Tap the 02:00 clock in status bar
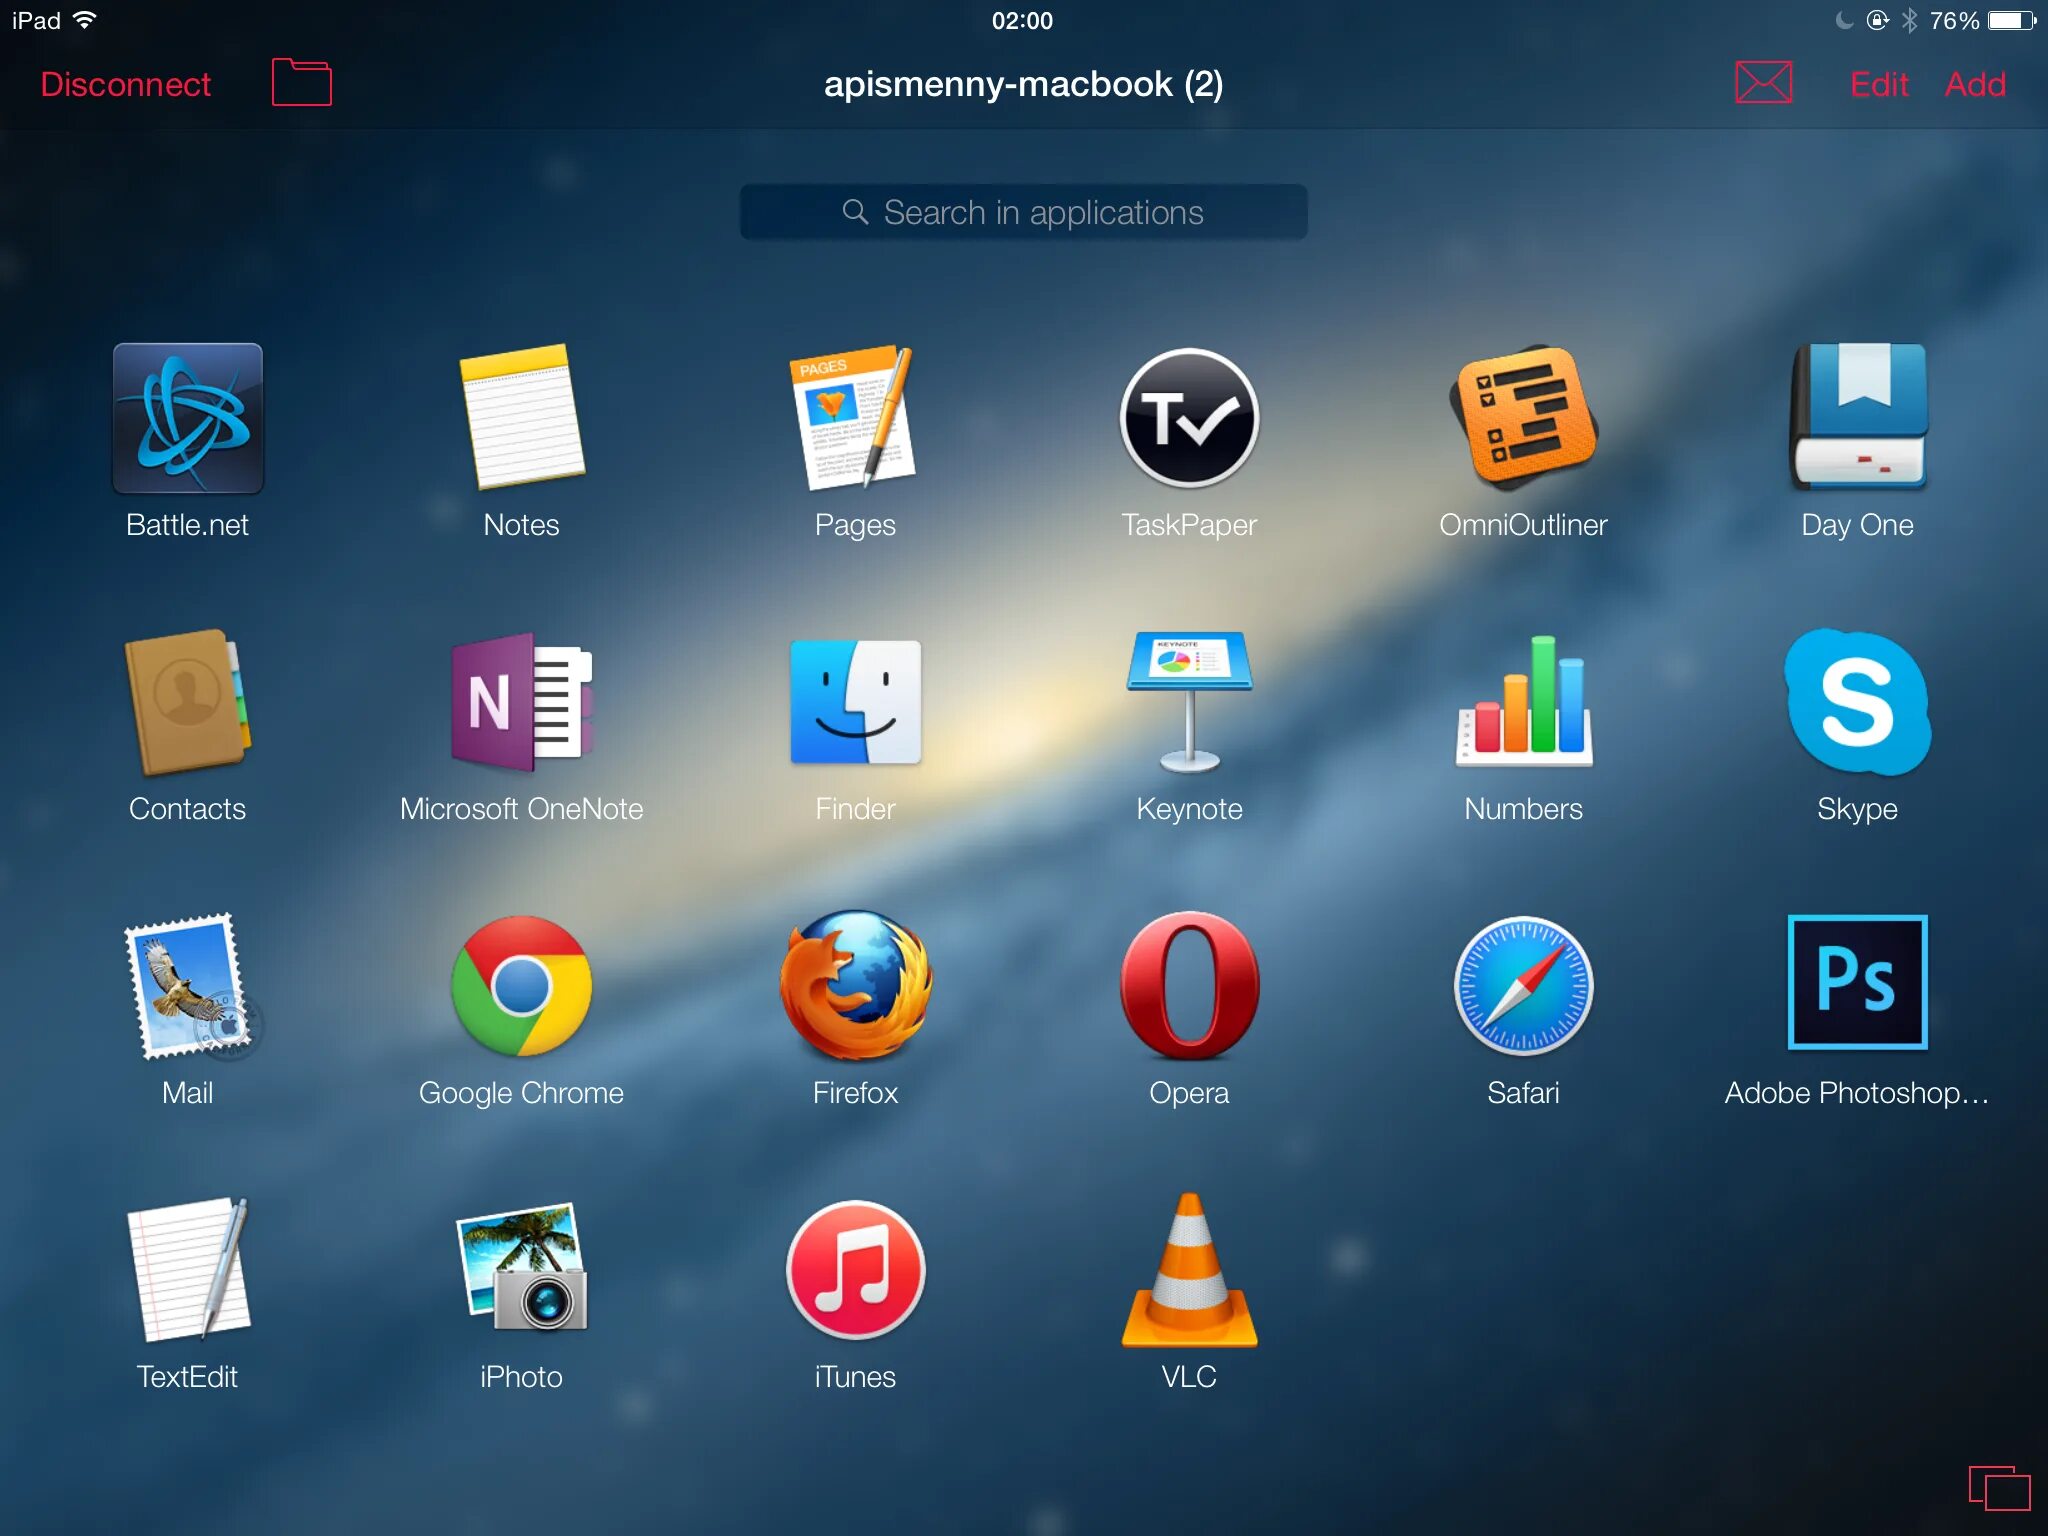This screenshot has width=2048, height=1536. pos(1022,20)
